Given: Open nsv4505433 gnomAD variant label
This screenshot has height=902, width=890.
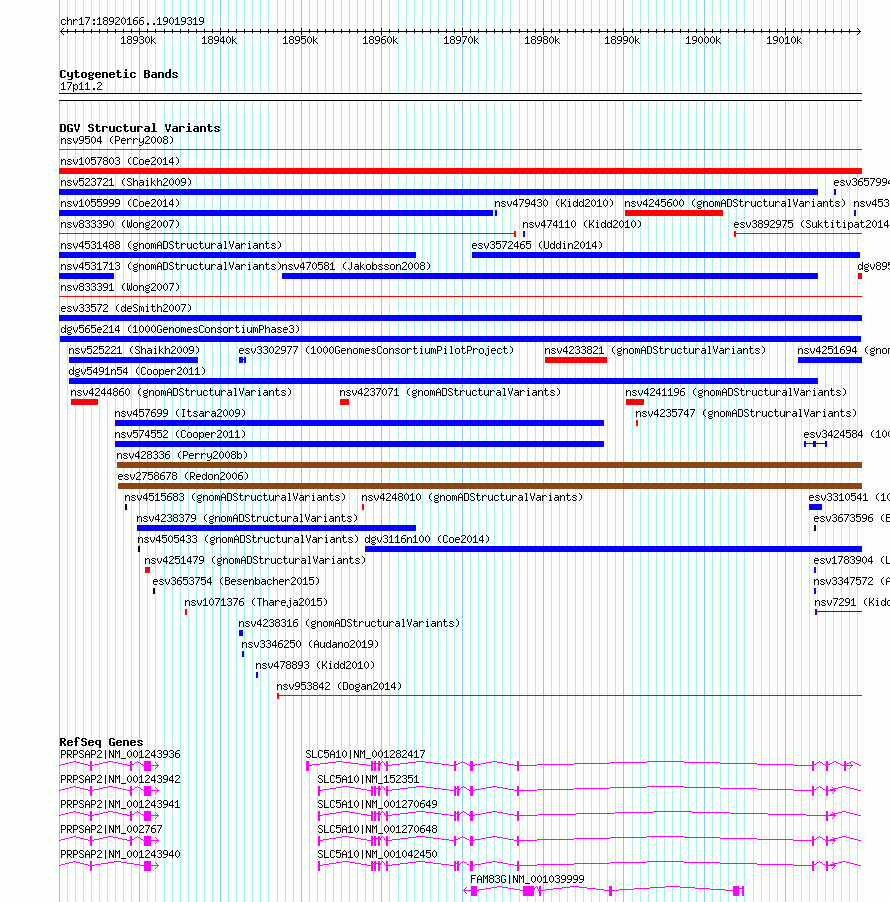Looking at the screenshot, I should tap(248, 540).
